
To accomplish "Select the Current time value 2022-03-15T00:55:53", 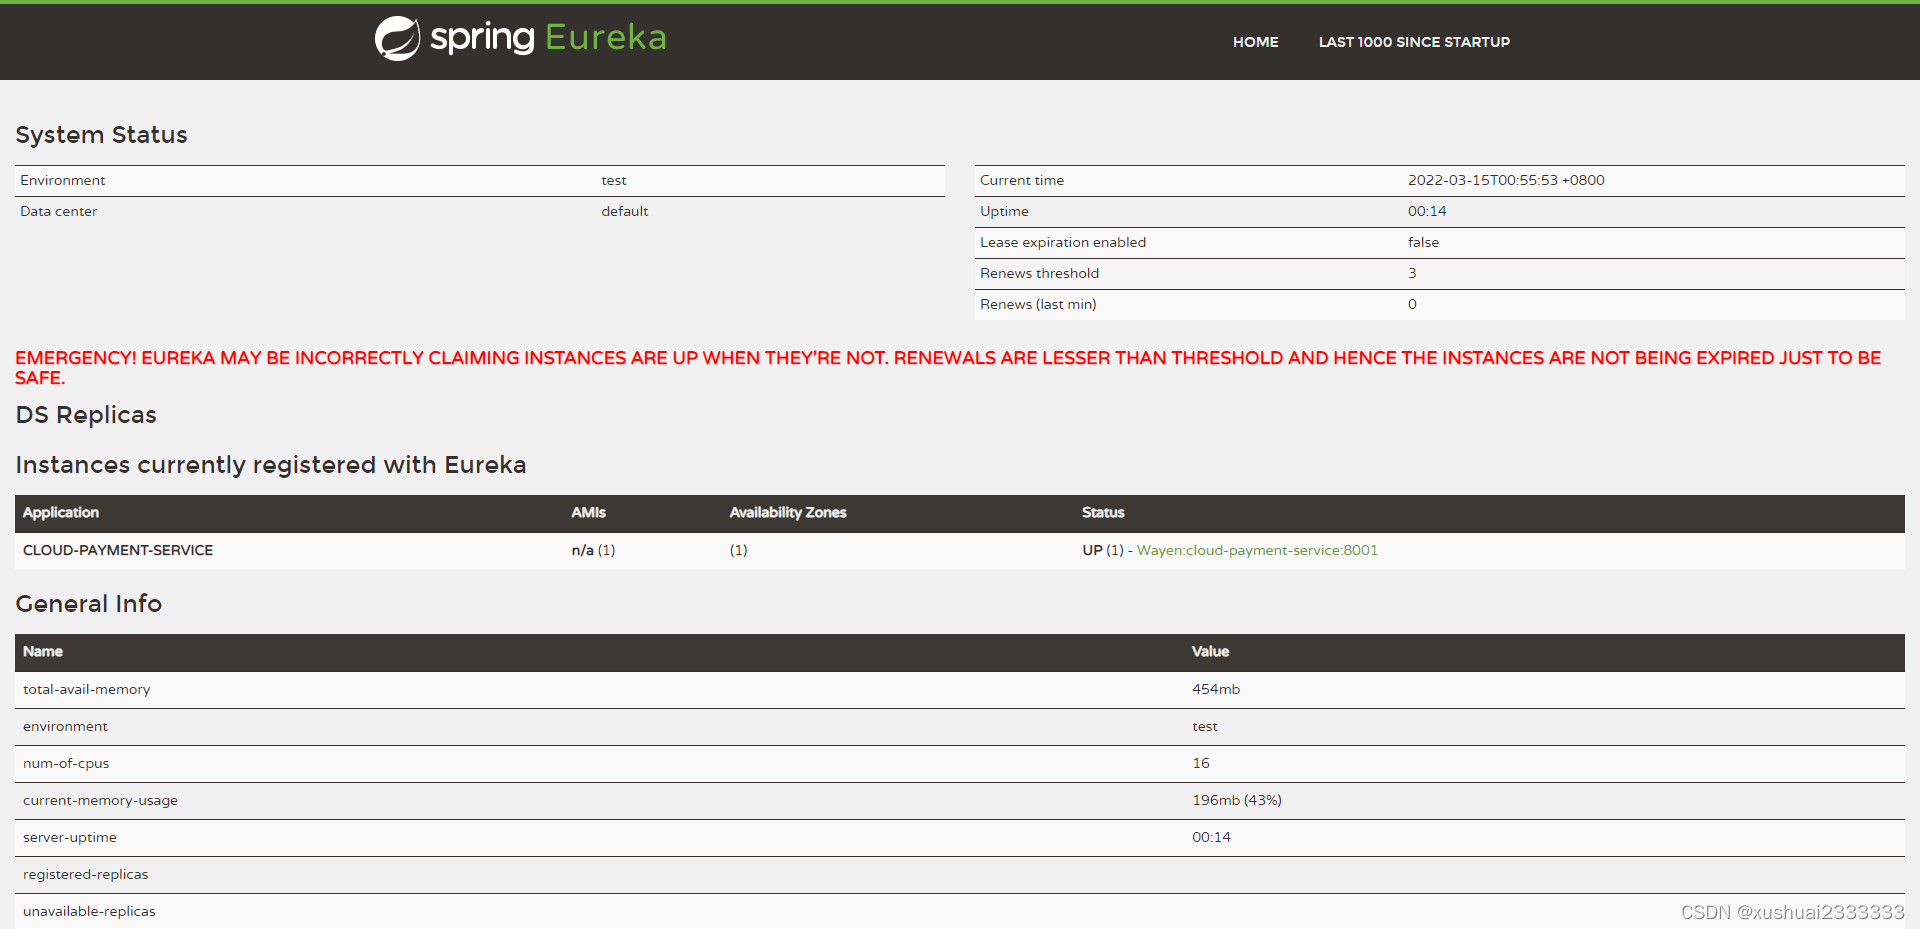I will click(1506, 180).
